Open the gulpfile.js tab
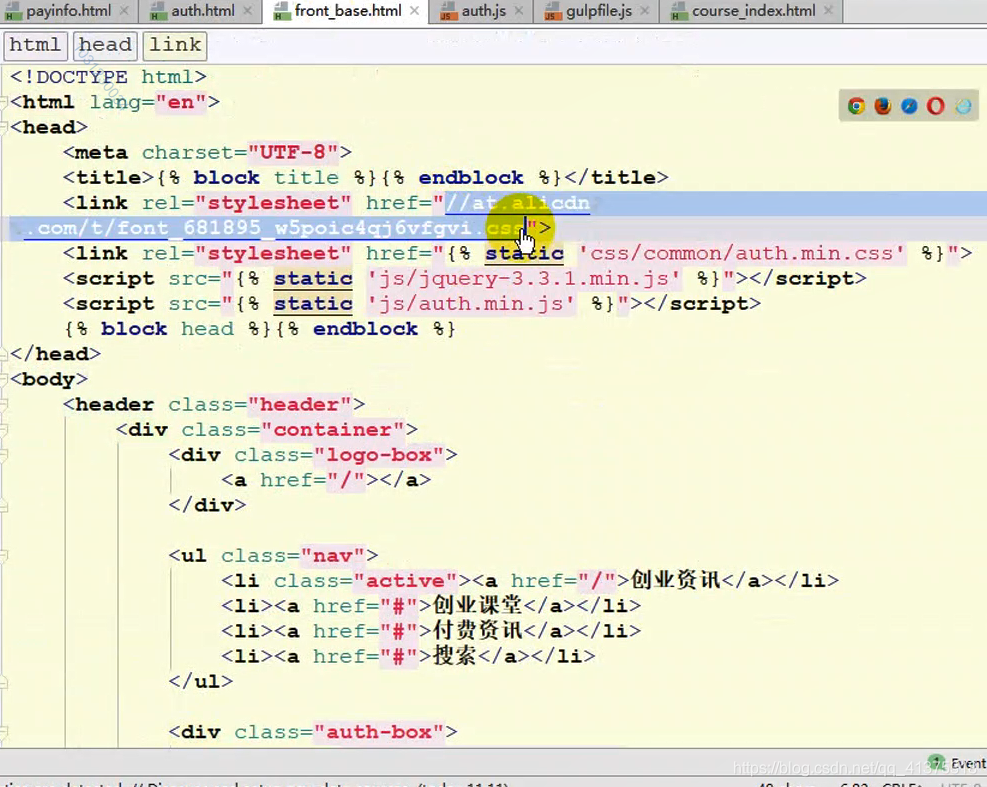The image size is (987, 787). (x=598, y=11)
